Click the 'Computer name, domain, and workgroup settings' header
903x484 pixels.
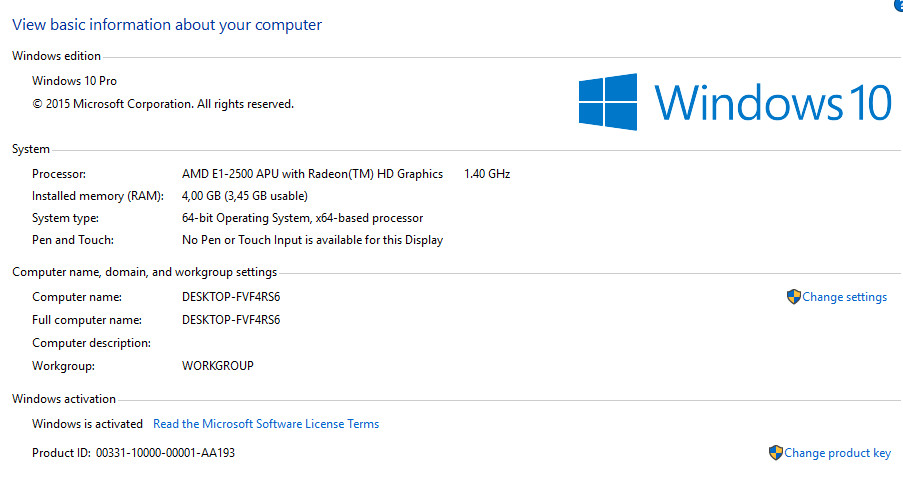coord(145,272)
